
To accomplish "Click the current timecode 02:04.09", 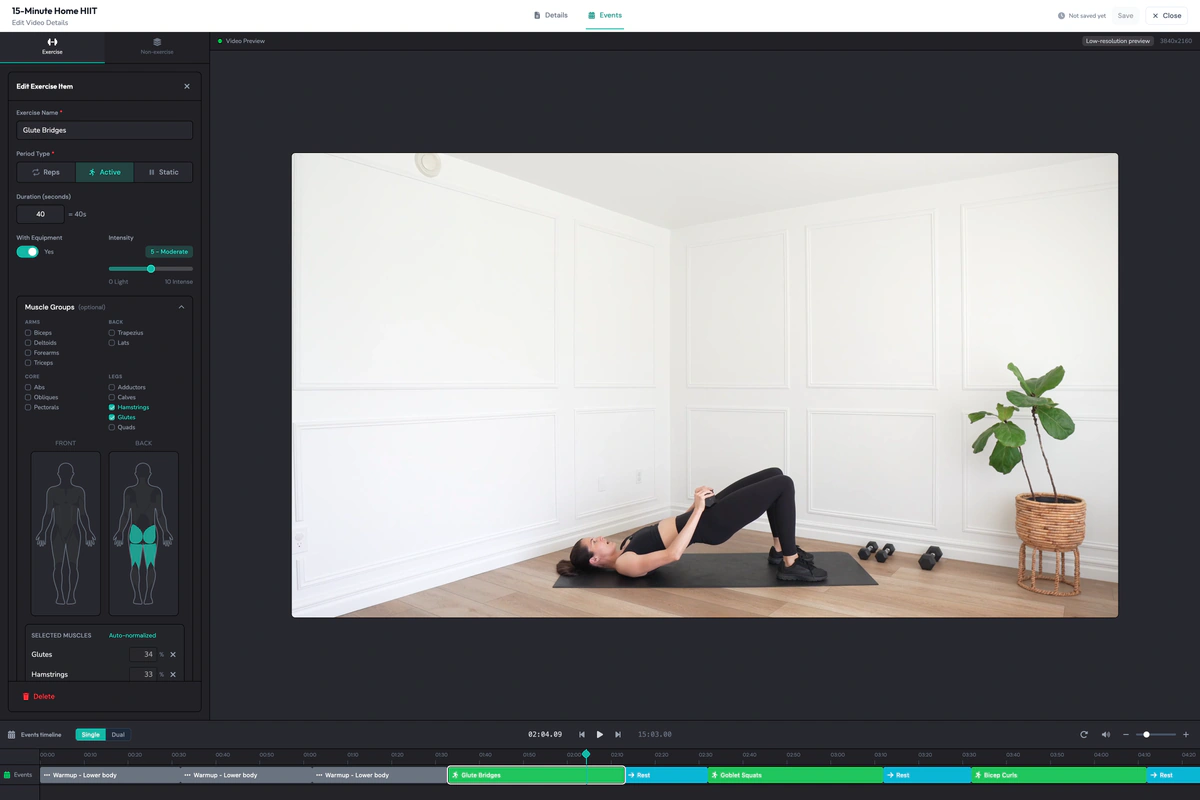I will click(545, 735).
